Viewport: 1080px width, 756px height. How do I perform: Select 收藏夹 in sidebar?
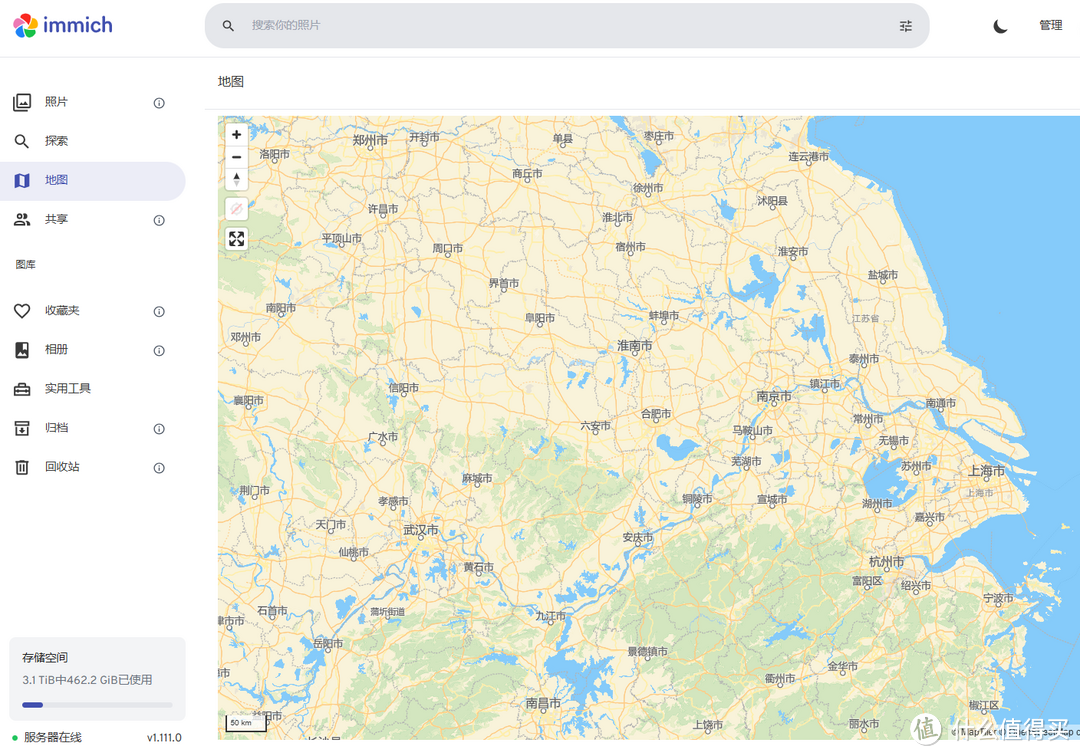pos(61,311)
